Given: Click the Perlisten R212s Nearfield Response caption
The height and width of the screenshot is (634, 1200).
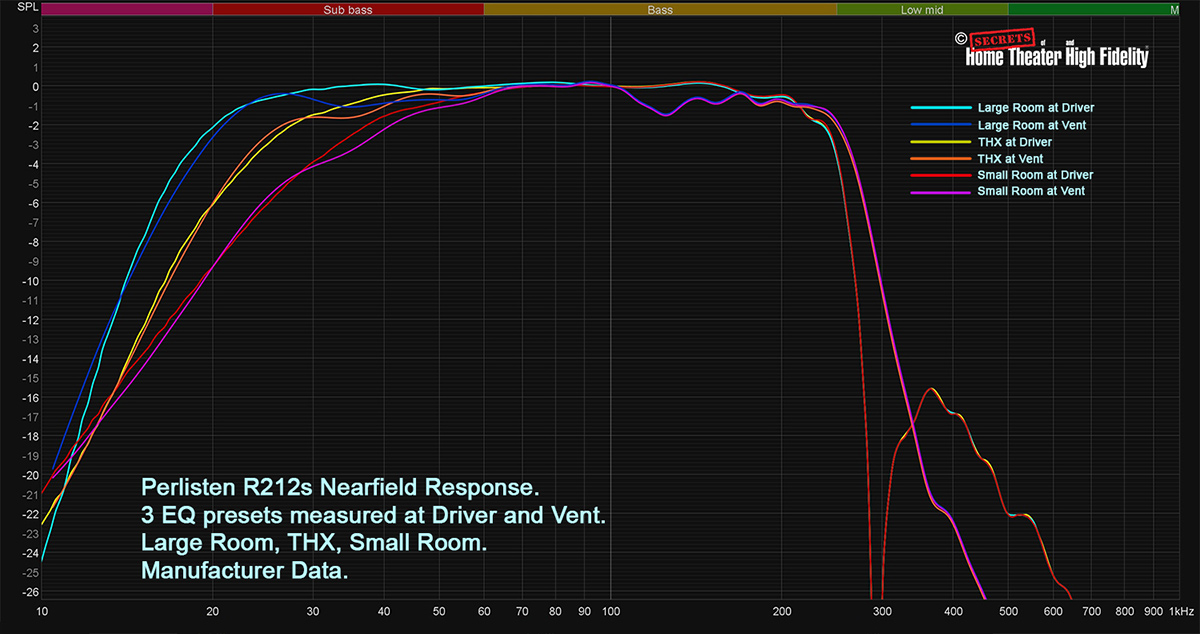Looking at the screenshot, I should pos(339,489).
